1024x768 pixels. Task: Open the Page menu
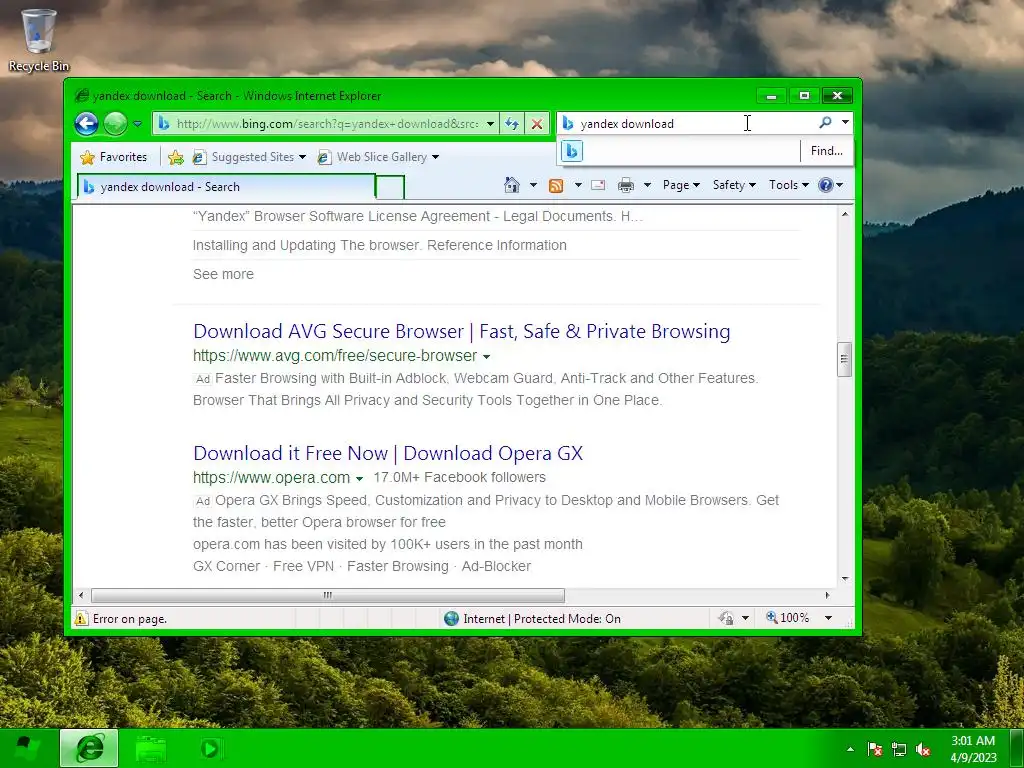pyautogui.click(x=680, y=185)
